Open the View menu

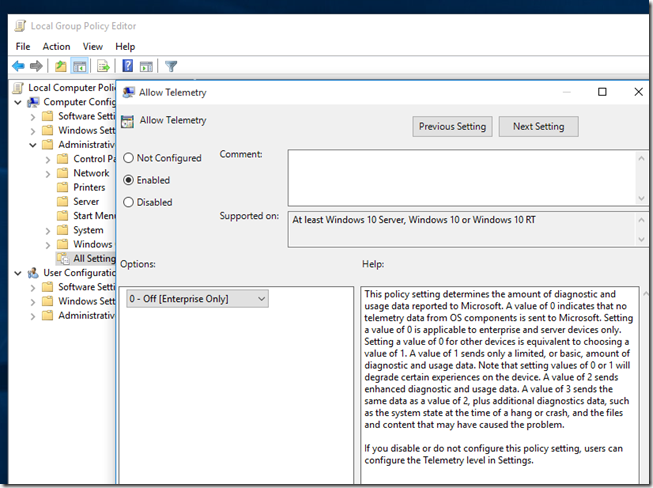[x=92, y=46]
